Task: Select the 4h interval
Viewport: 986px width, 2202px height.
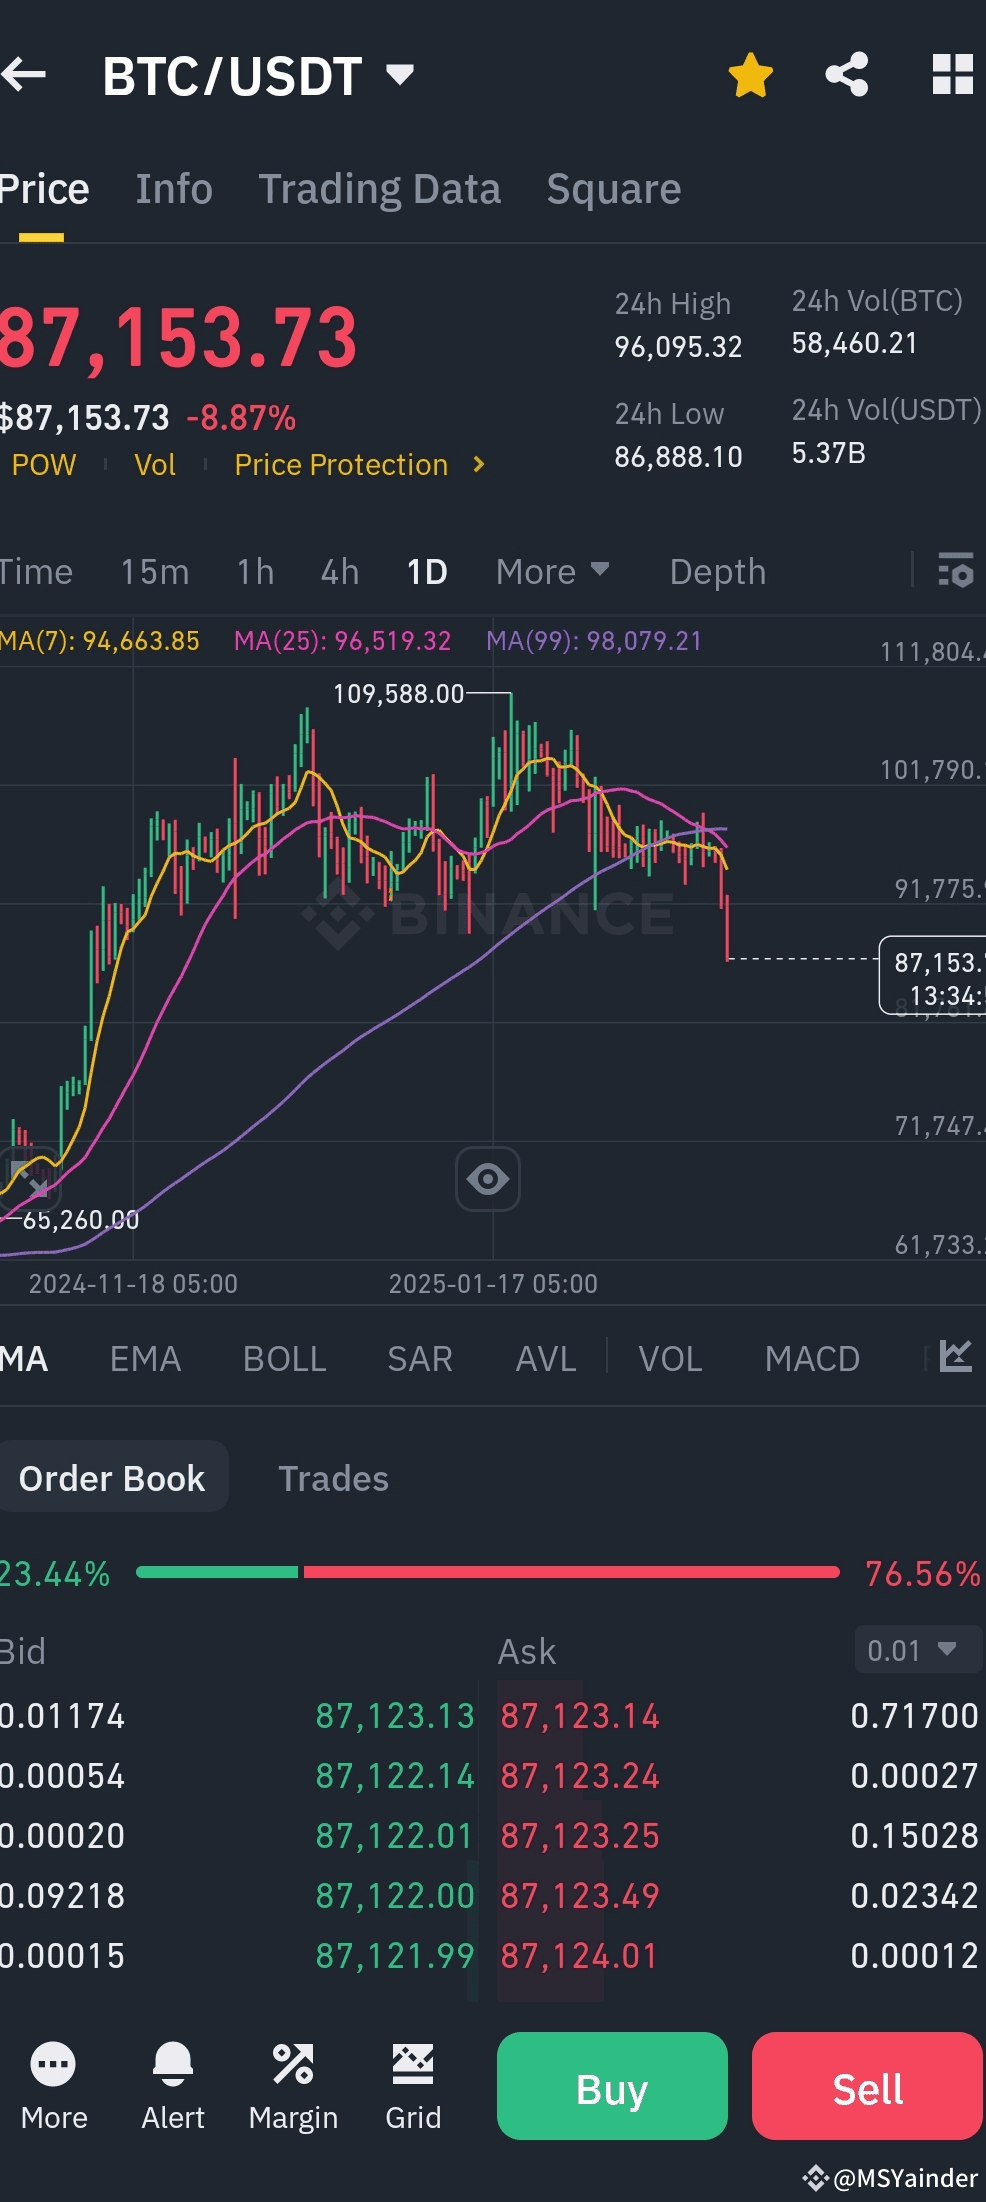Action: (x=340, y=572)
